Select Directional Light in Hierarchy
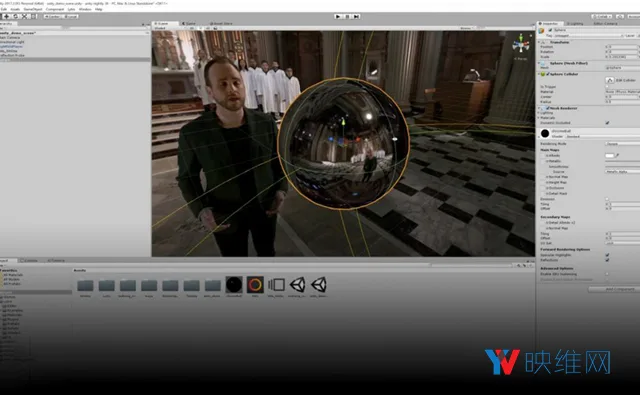Viewport: 640px width, 395px height. 12,42
